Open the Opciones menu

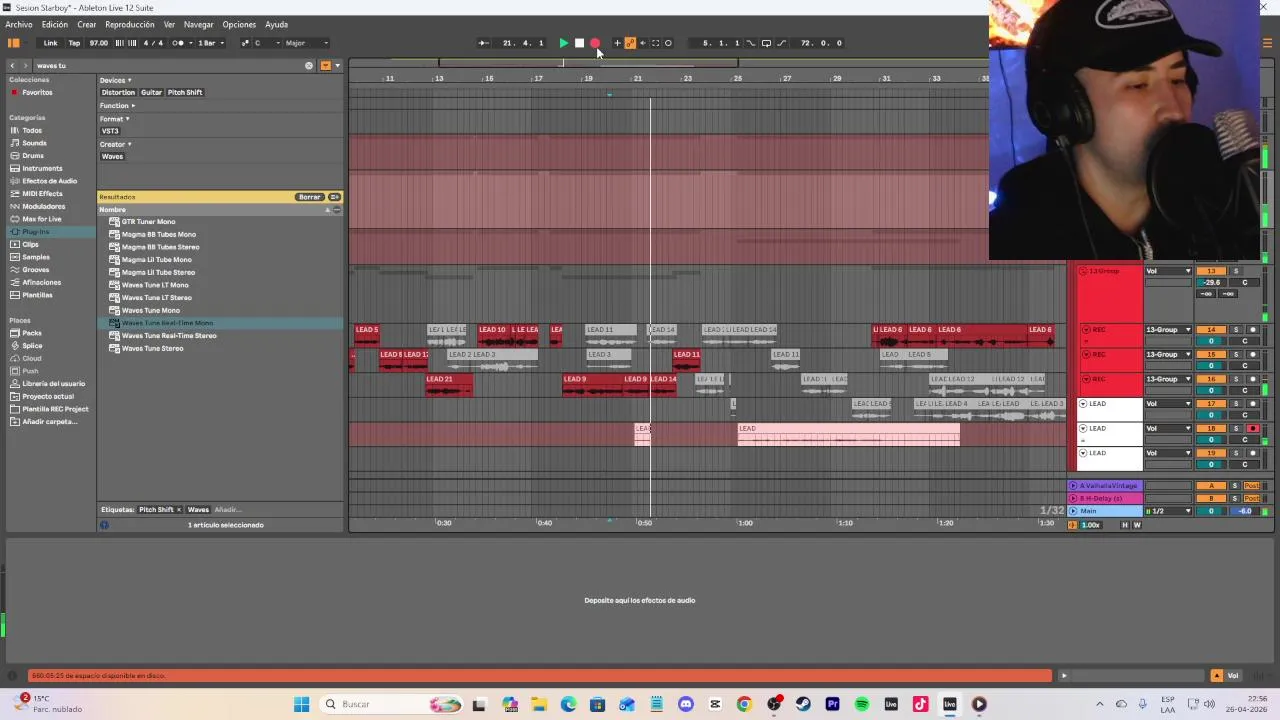point(239,24)
